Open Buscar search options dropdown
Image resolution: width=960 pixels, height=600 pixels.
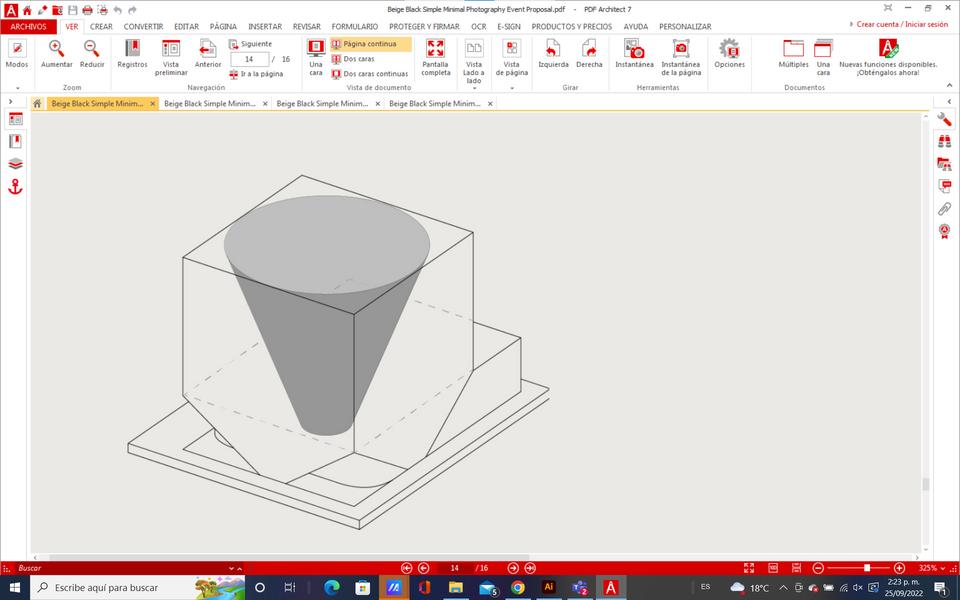point(231,568)
